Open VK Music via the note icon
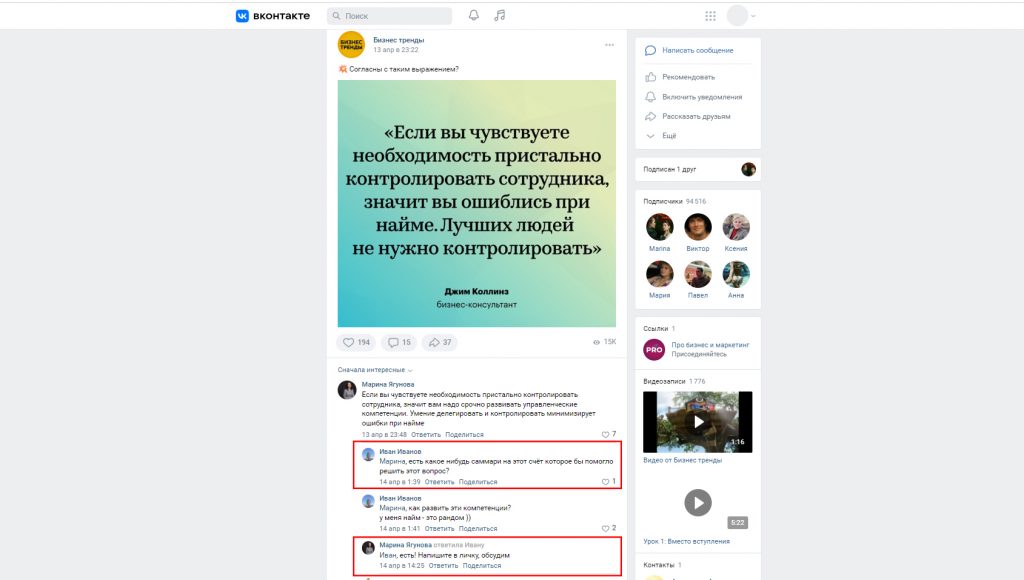 point(499,15)
